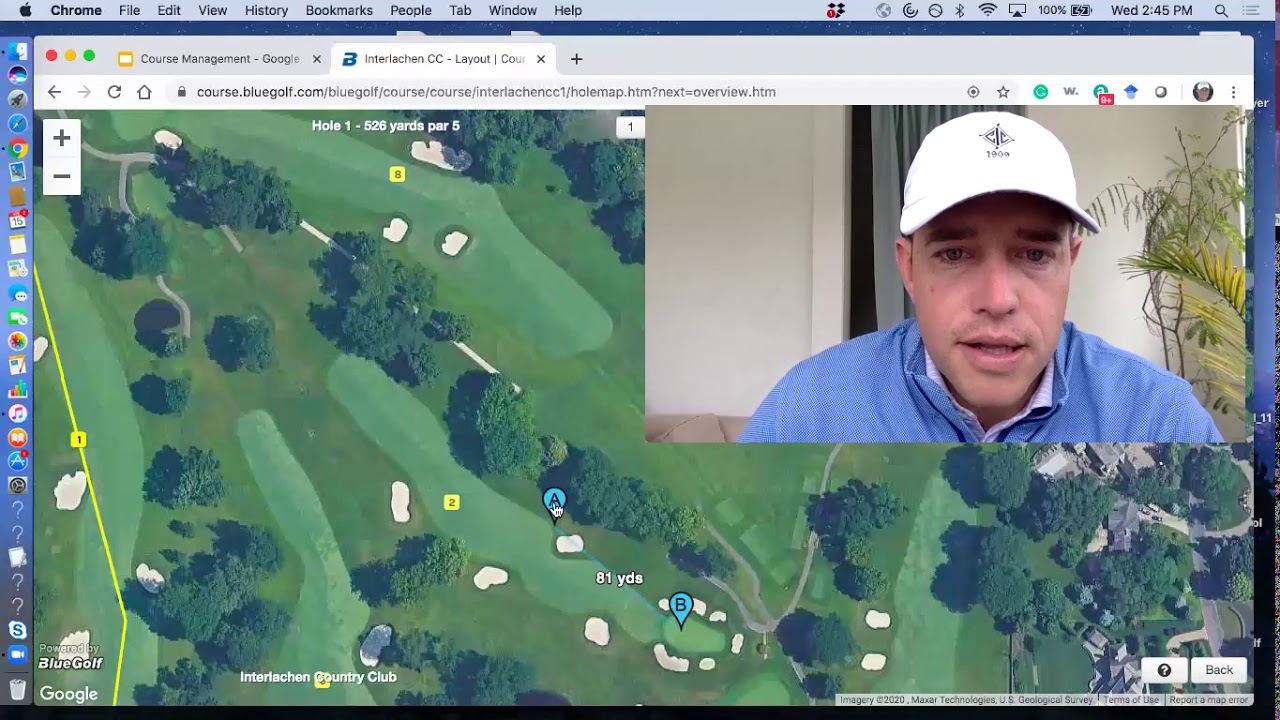1280x720 pixels.
Task: Close the Interlachen CC tab
Action: pos(541,59)
